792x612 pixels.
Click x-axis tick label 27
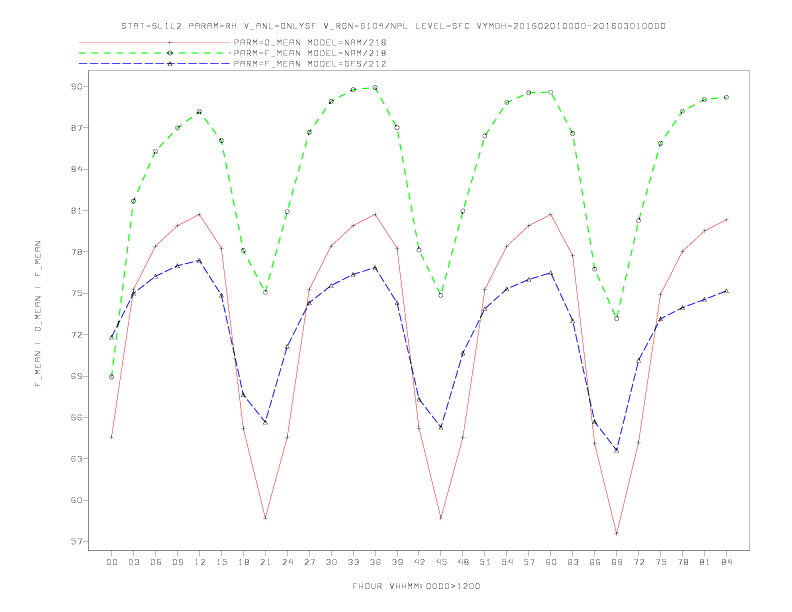[309, 562]
